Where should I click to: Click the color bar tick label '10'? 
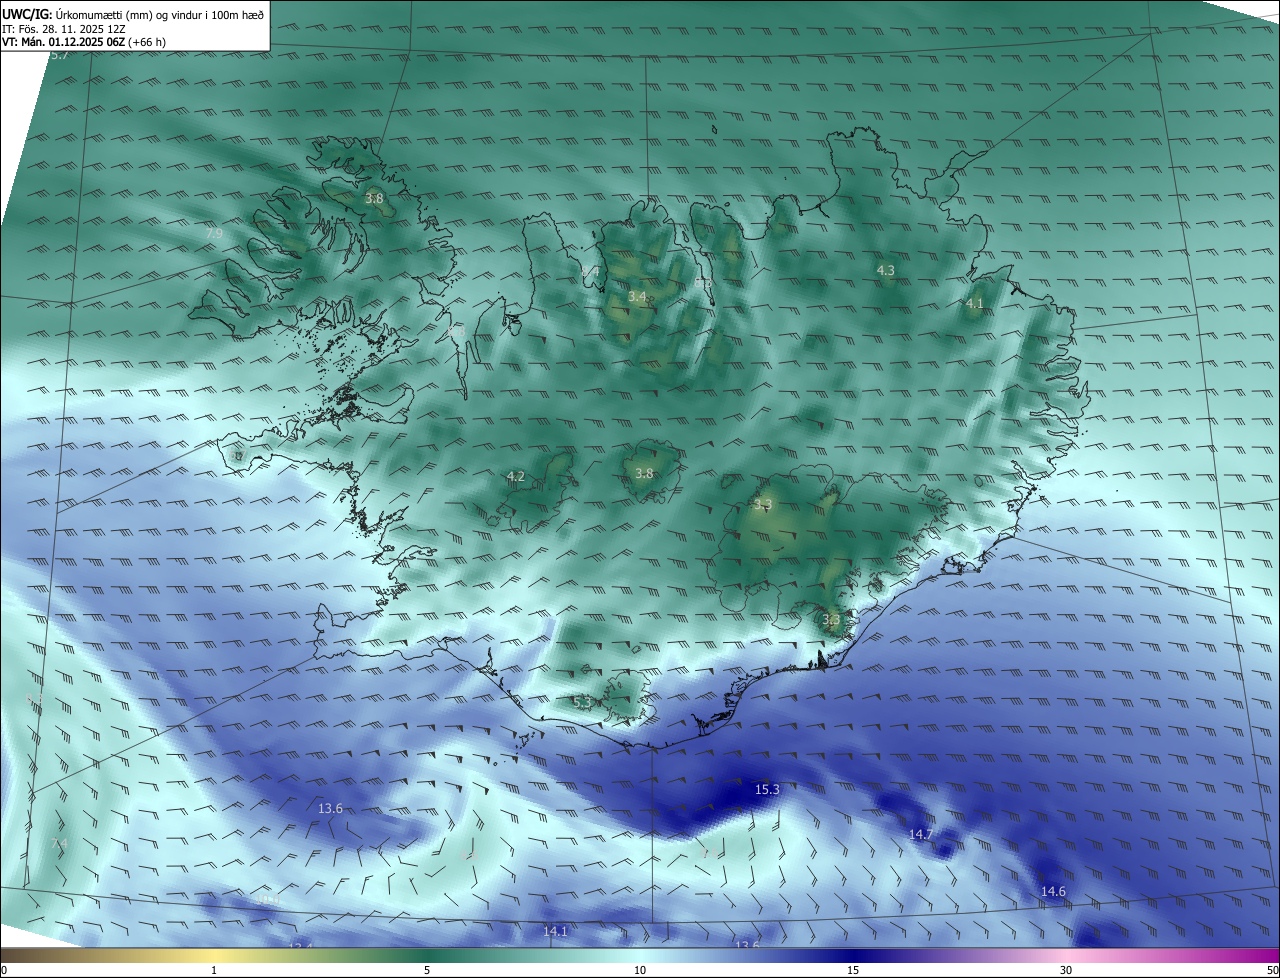[x=640, y=970]
